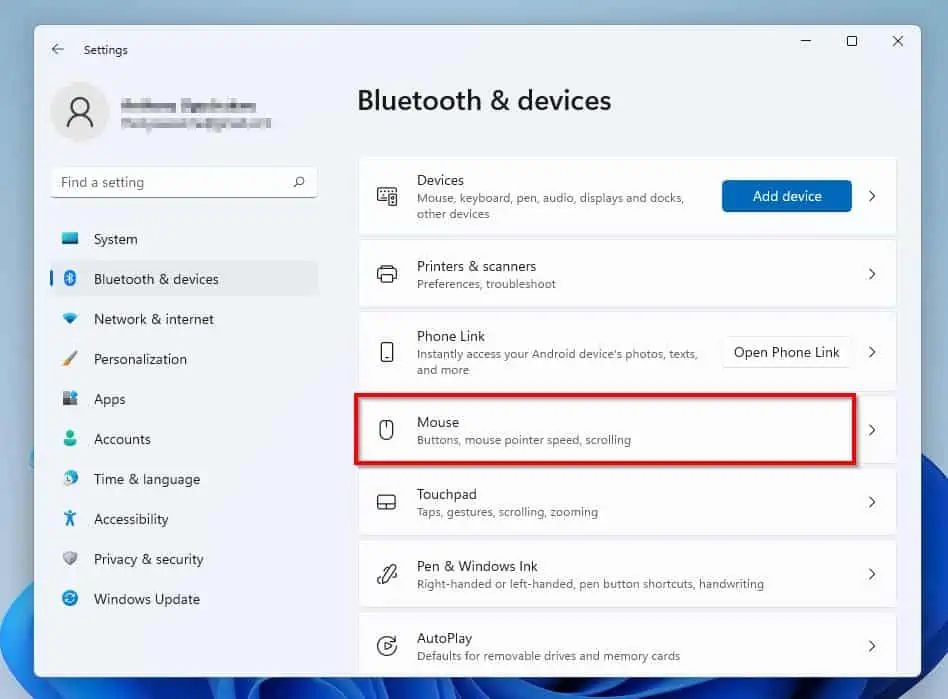Click the search magnifier icon

tap(299, 181)
